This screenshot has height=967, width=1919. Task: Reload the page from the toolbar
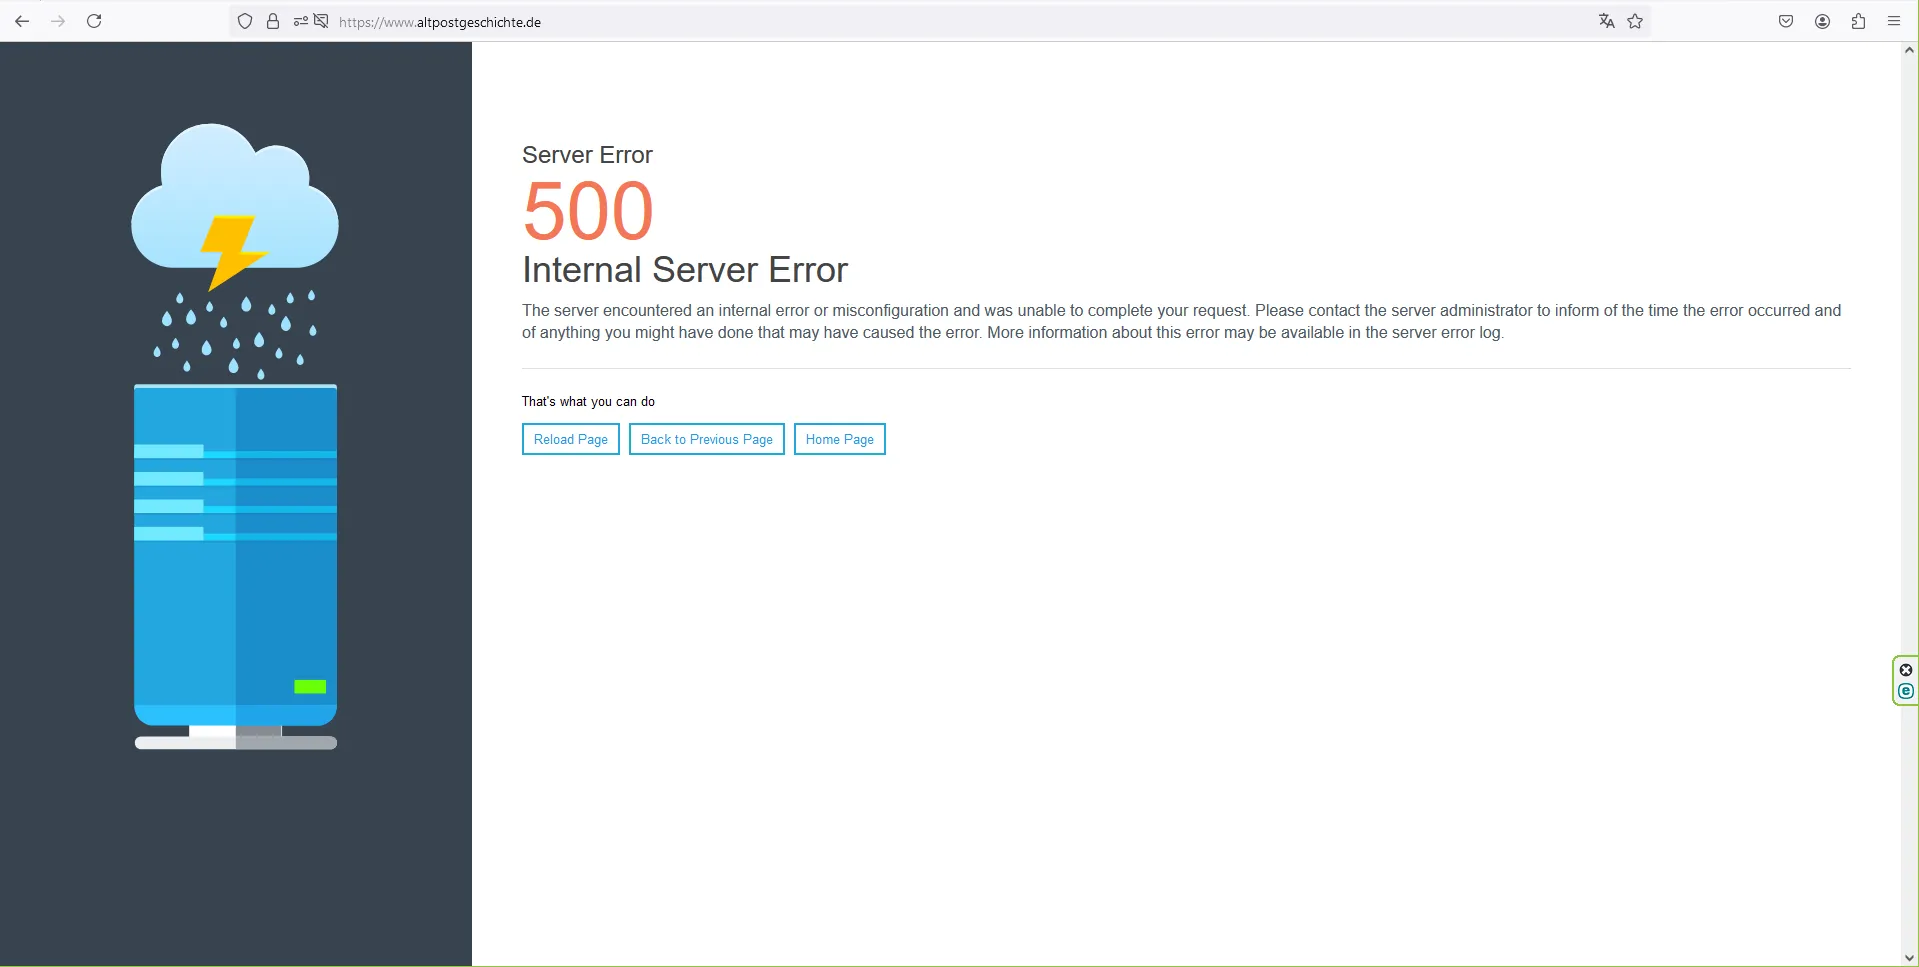click(94, 21)
